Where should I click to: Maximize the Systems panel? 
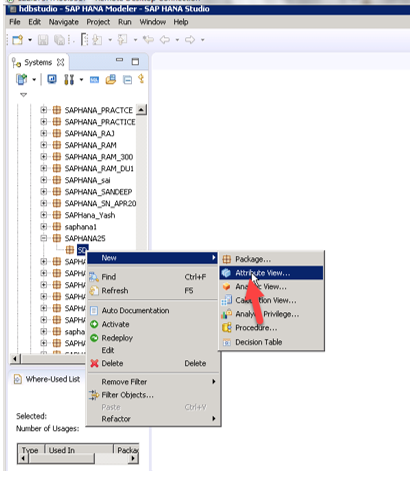pos(135,62)
